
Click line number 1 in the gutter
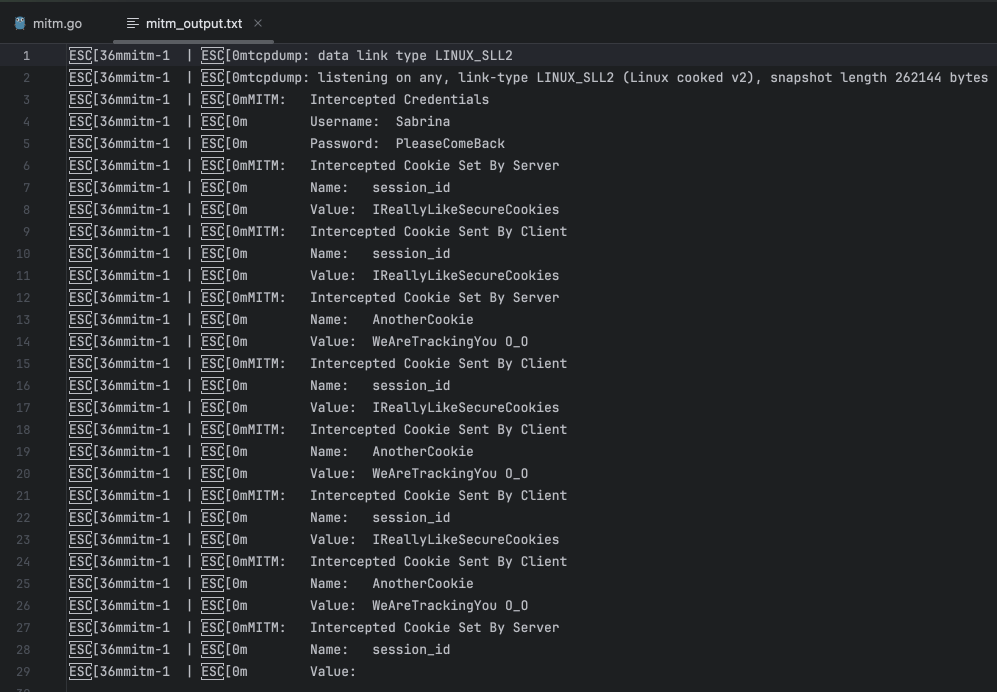(x=26, y=56)
